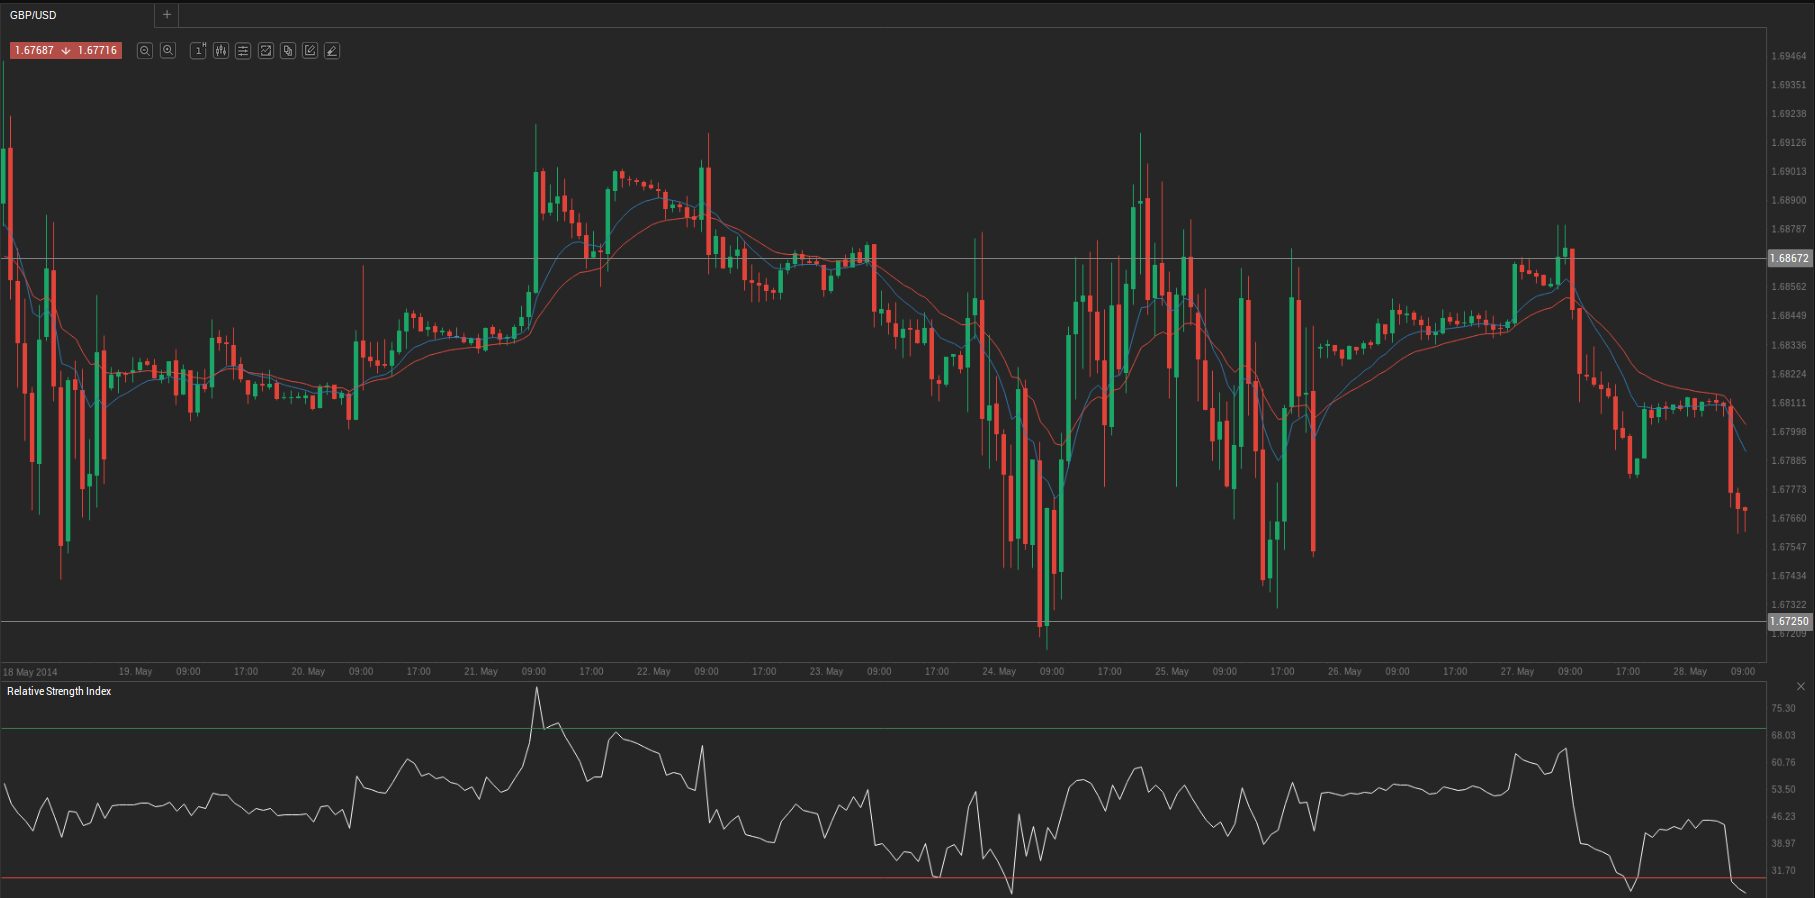Add a new chart tab with plus
Viewport: 1815px width, 898px height.
167,15
